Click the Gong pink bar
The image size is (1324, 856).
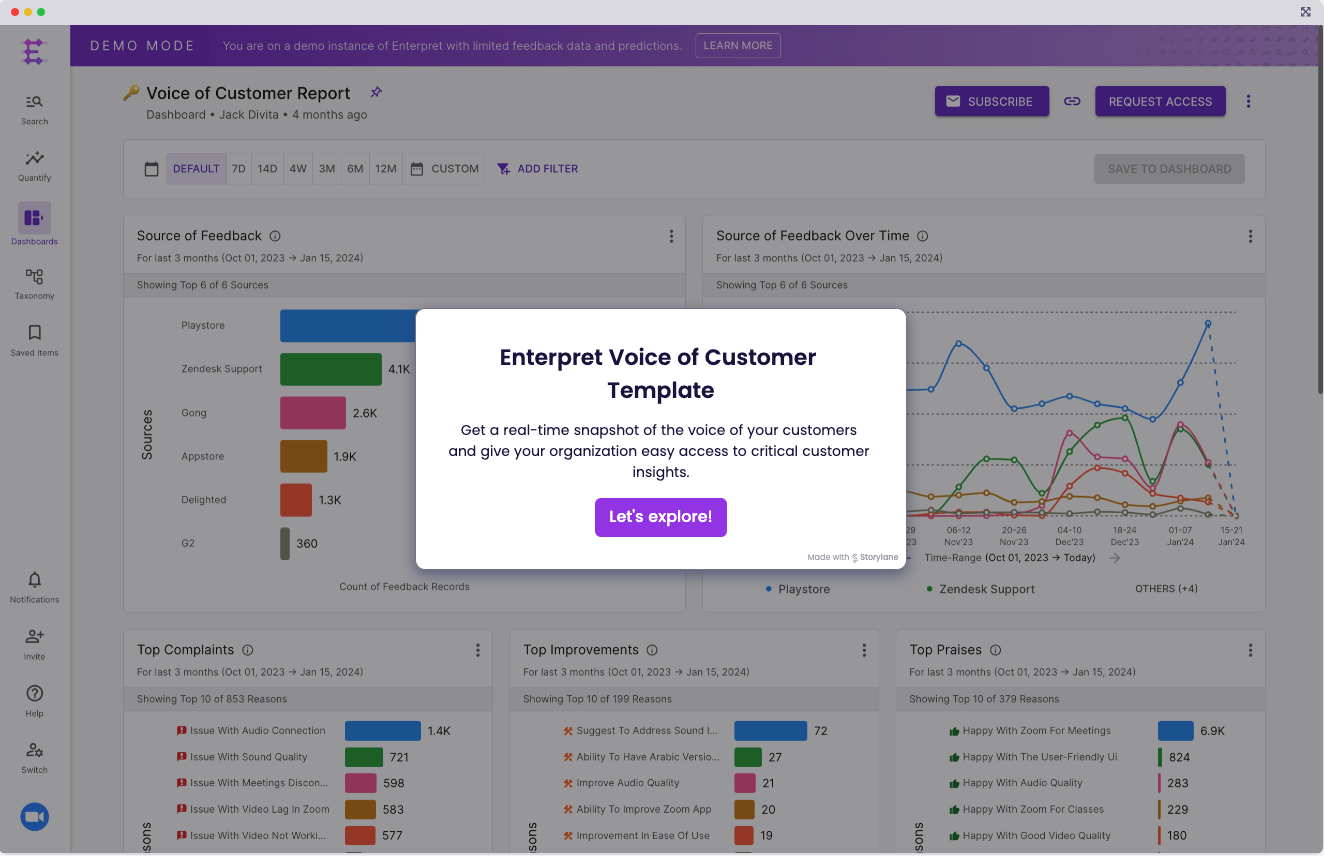(x=313, y=413)
